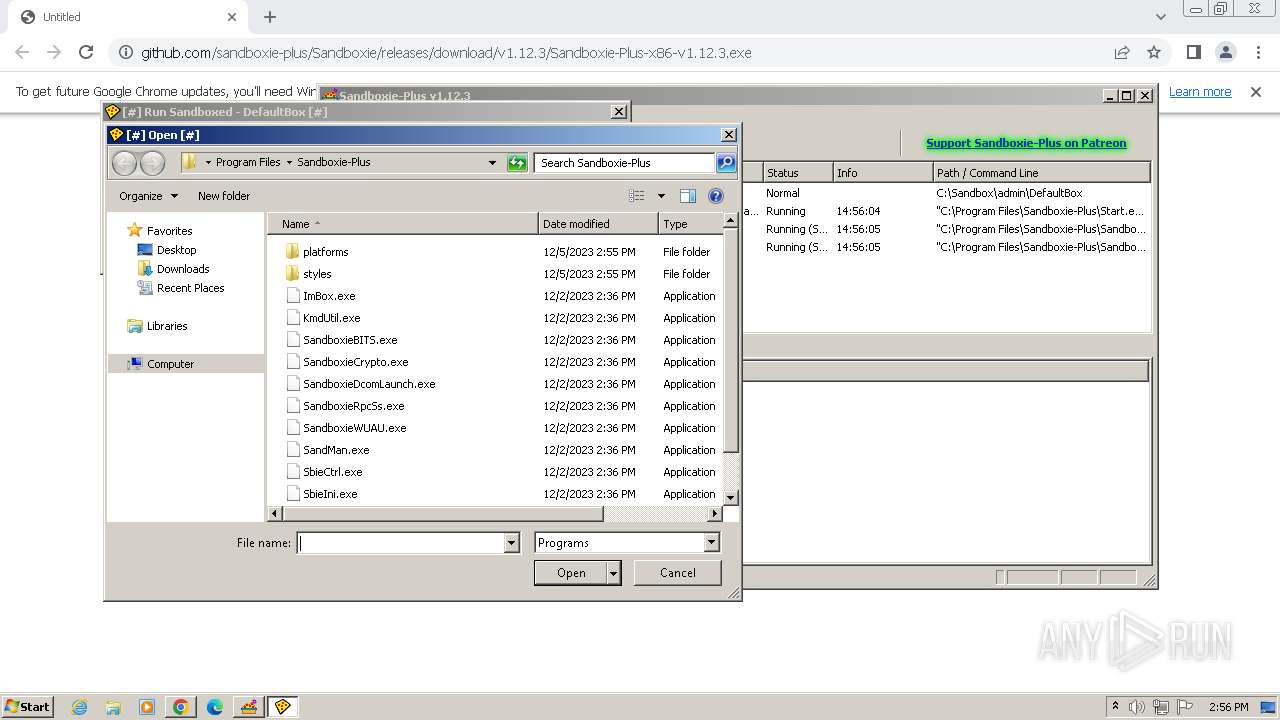The image size is (1280, 720).
Task: Reload the page in Chrome
Action: (x=86, y=52)
